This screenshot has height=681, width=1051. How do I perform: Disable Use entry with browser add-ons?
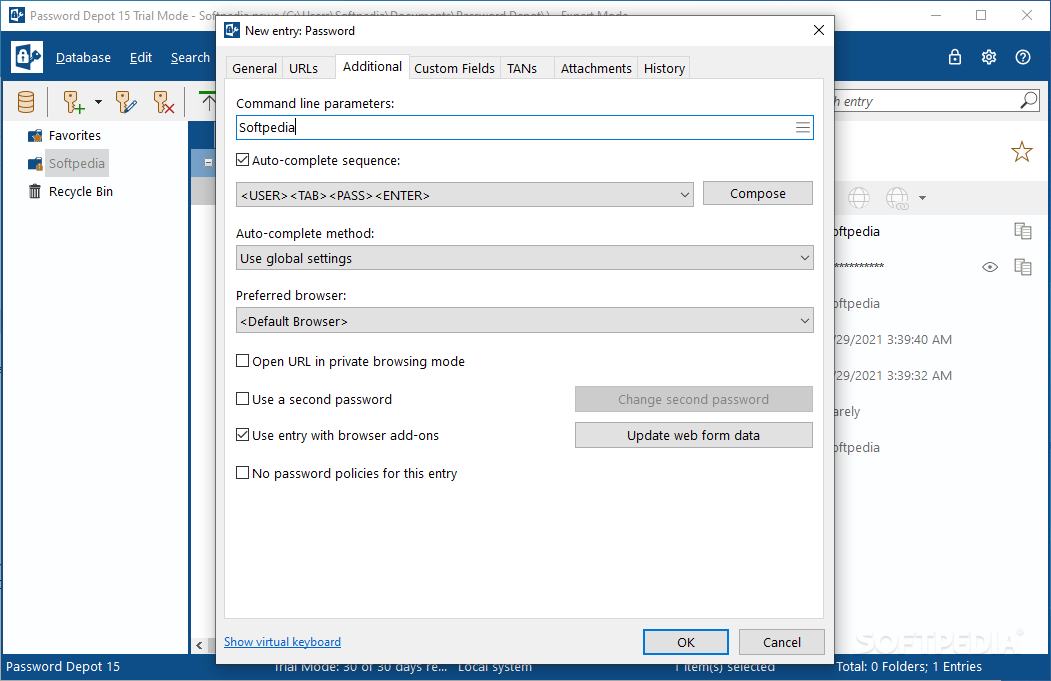point(243,435)
